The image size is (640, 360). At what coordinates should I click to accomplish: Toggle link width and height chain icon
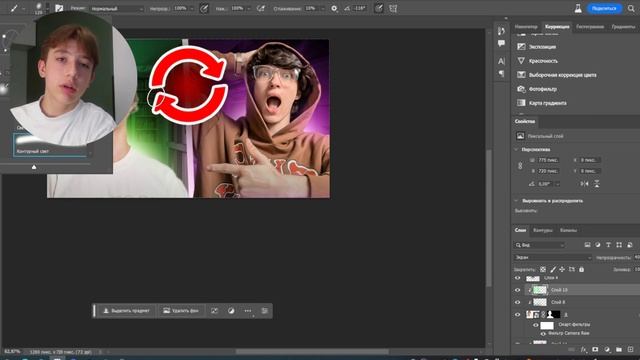click(x=520, y=166)
